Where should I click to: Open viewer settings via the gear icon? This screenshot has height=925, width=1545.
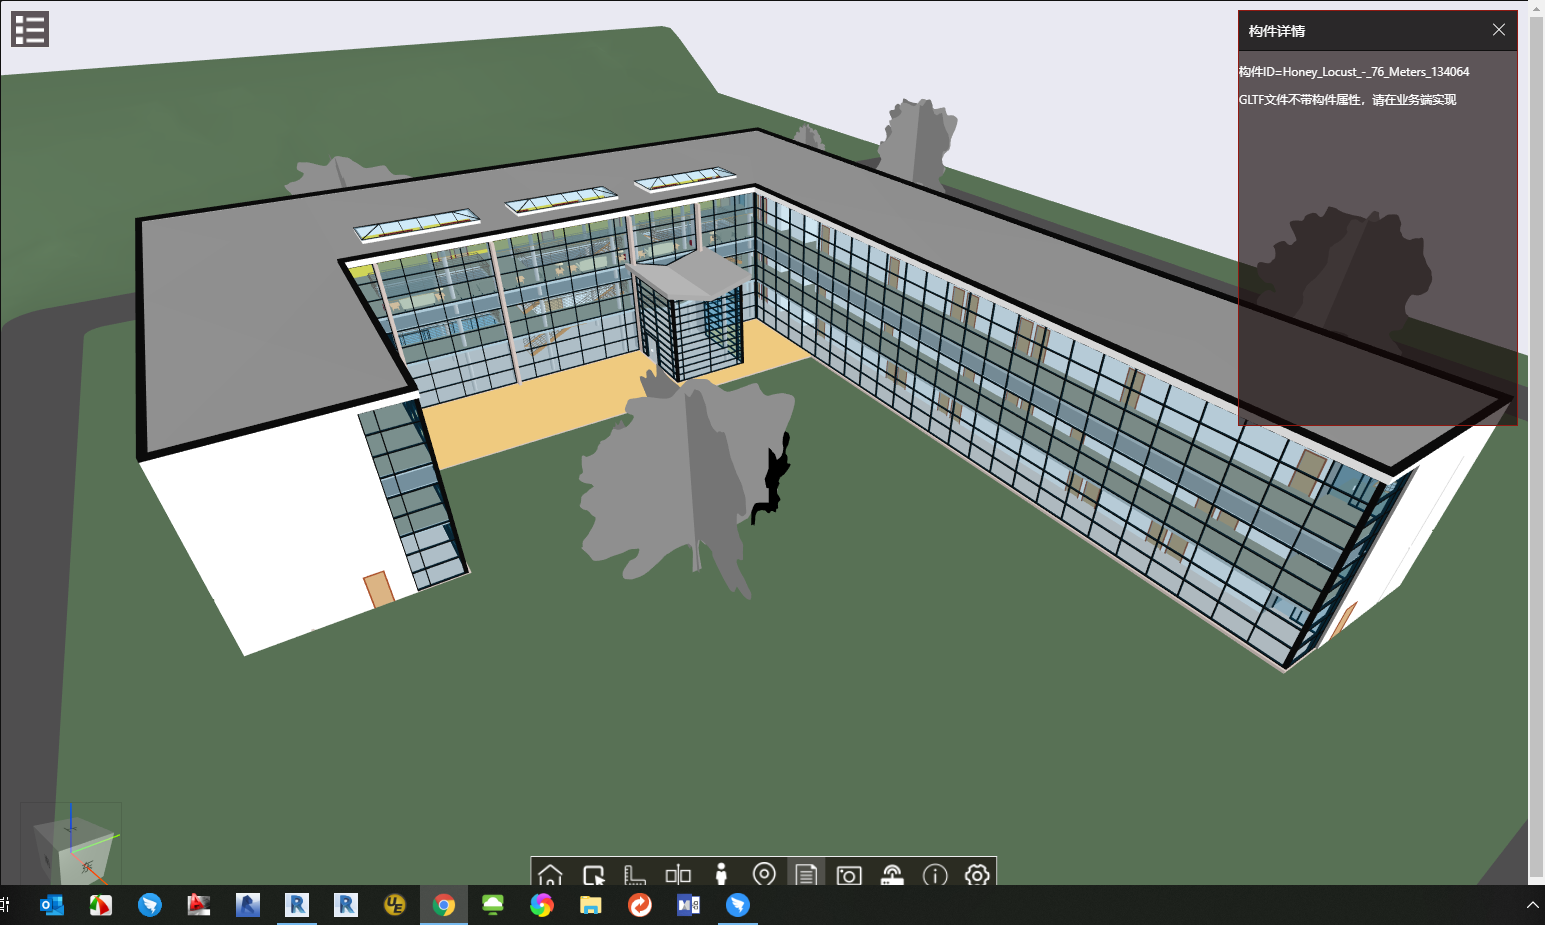click(x=977, y=875)
